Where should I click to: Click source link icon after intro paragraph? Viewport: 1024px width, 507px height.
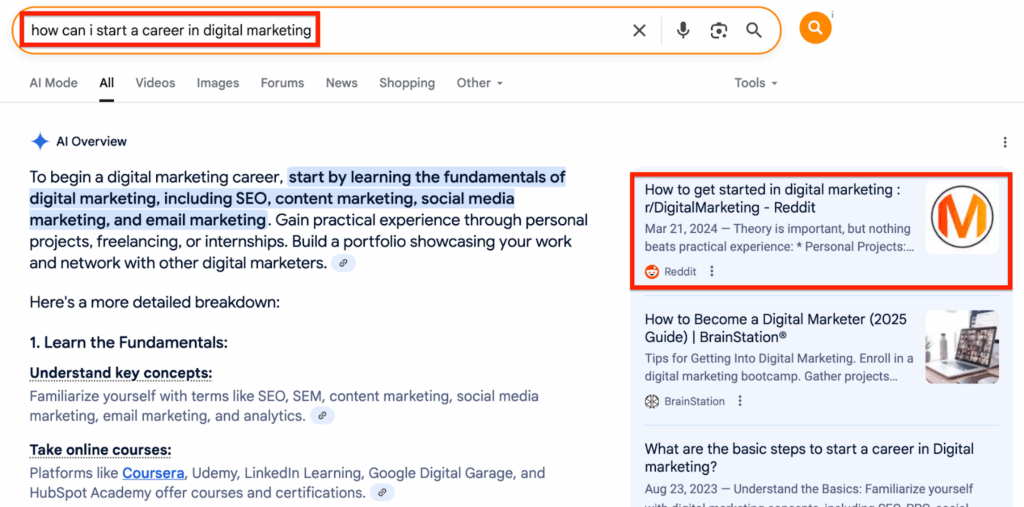pos(343,263)
